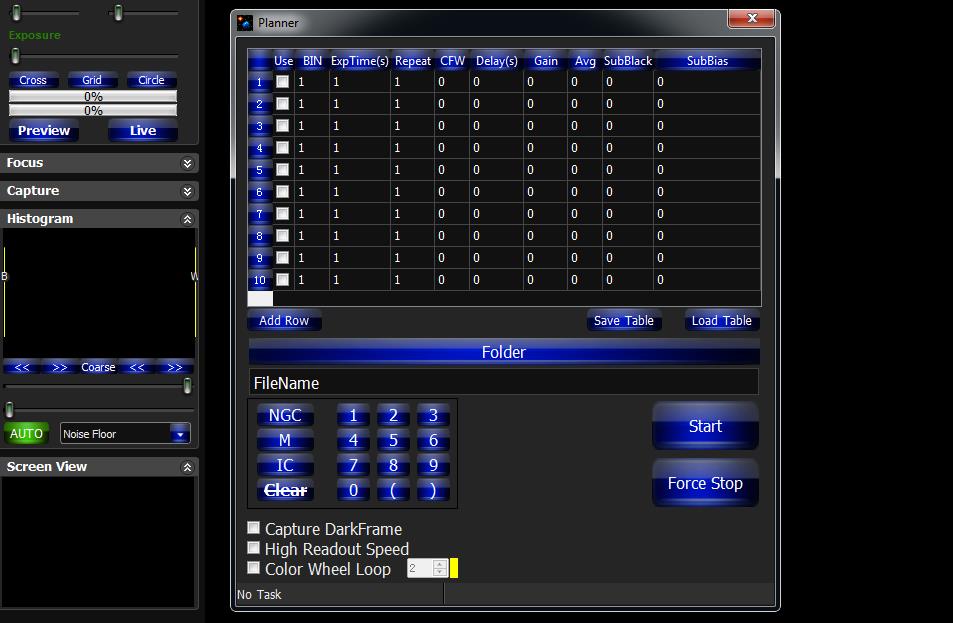Click the Gain cell in row 6
The width and height of the screenshot is (953, 623).
point(545,191)
